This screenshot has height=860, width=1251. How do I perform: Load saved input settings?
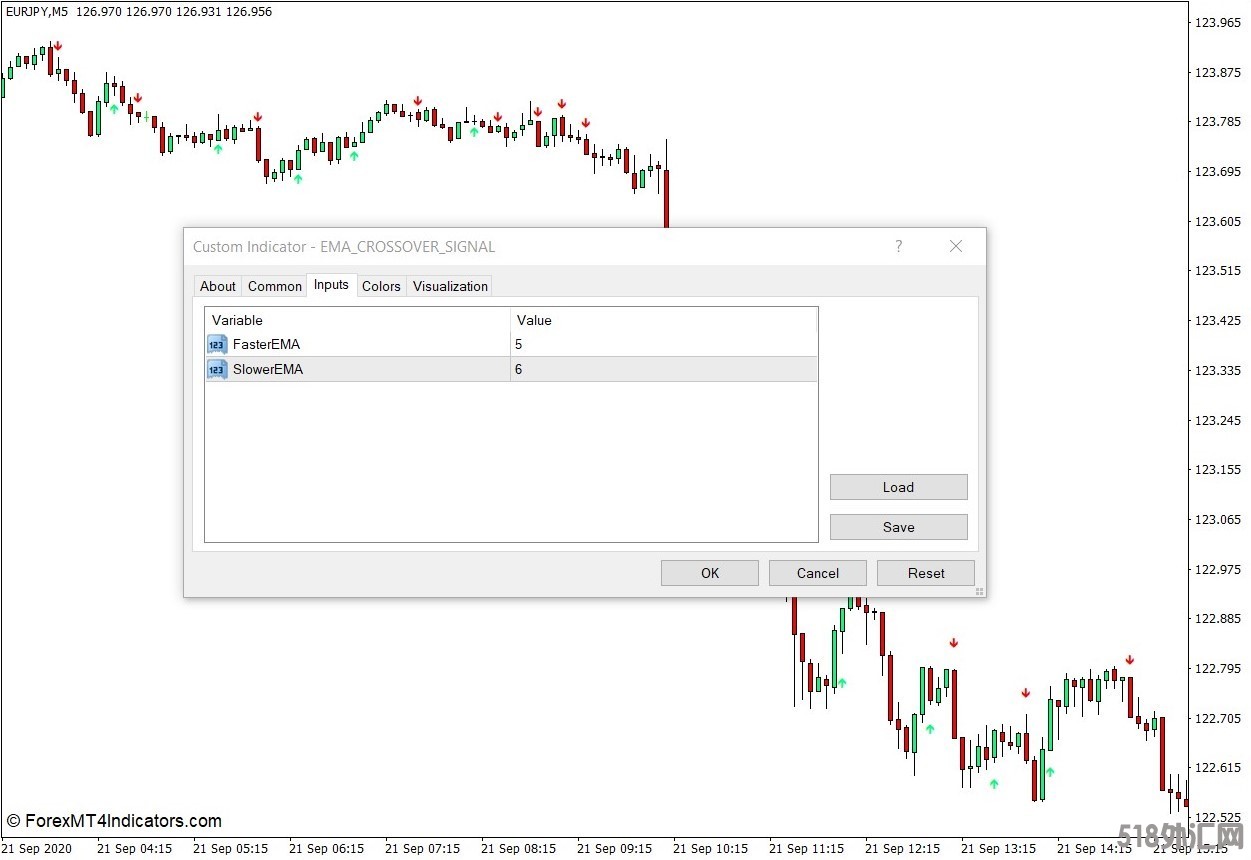pos(898,487)
